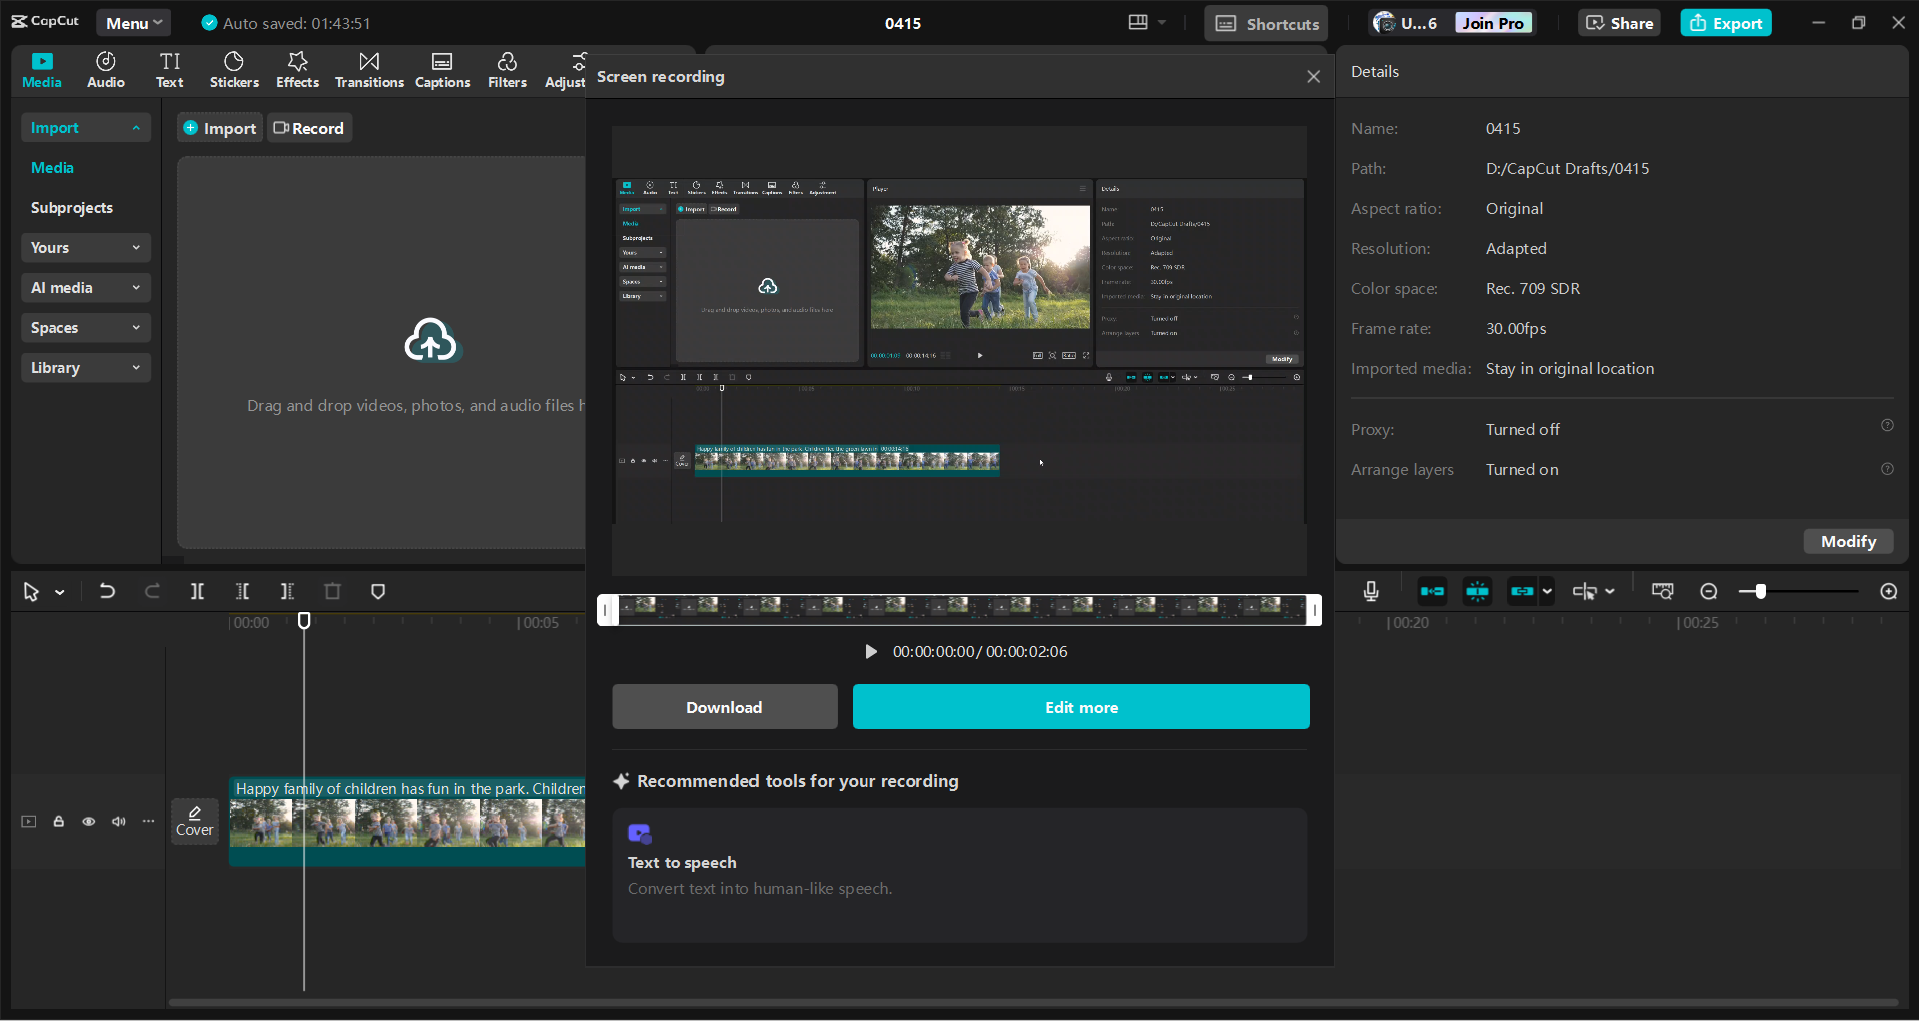Mute the main video track
Image resolution: width=1919 pixels, height=1021 pixels.
[x=118, y=821]
